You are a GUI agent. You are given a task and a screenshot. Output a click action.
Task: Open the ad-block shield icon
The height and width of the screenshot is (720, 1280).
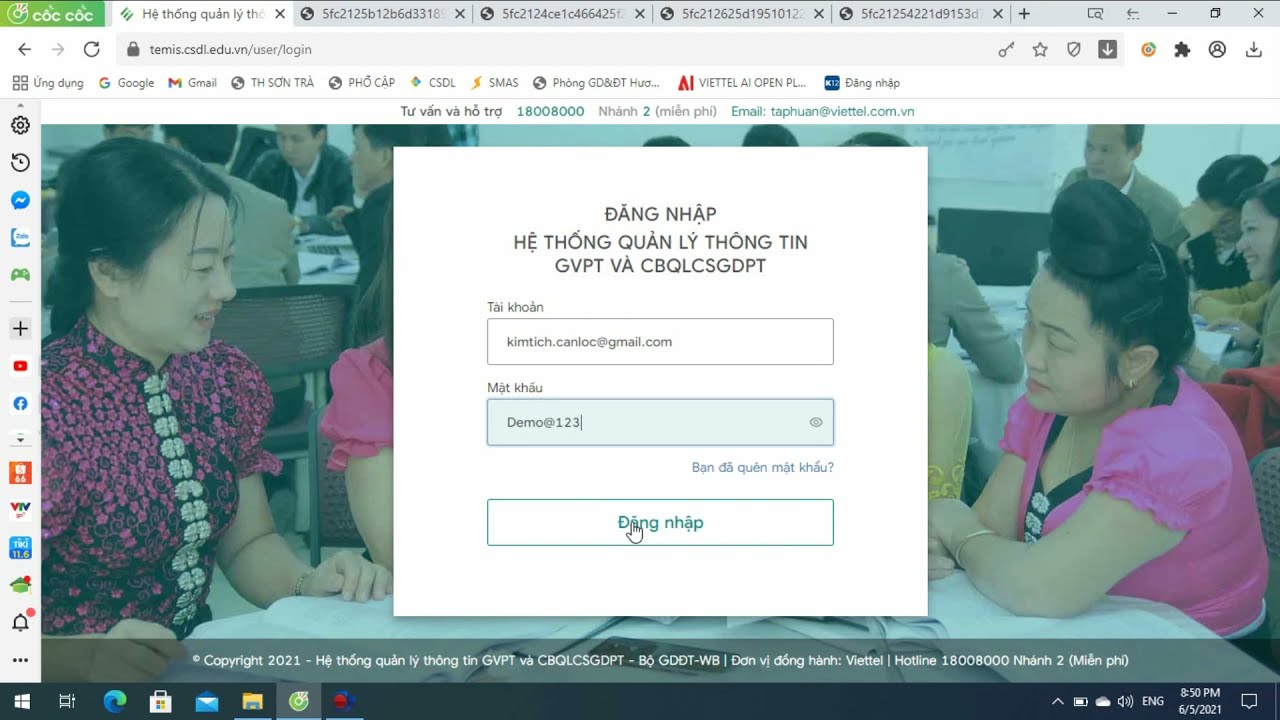[1074, 49]
